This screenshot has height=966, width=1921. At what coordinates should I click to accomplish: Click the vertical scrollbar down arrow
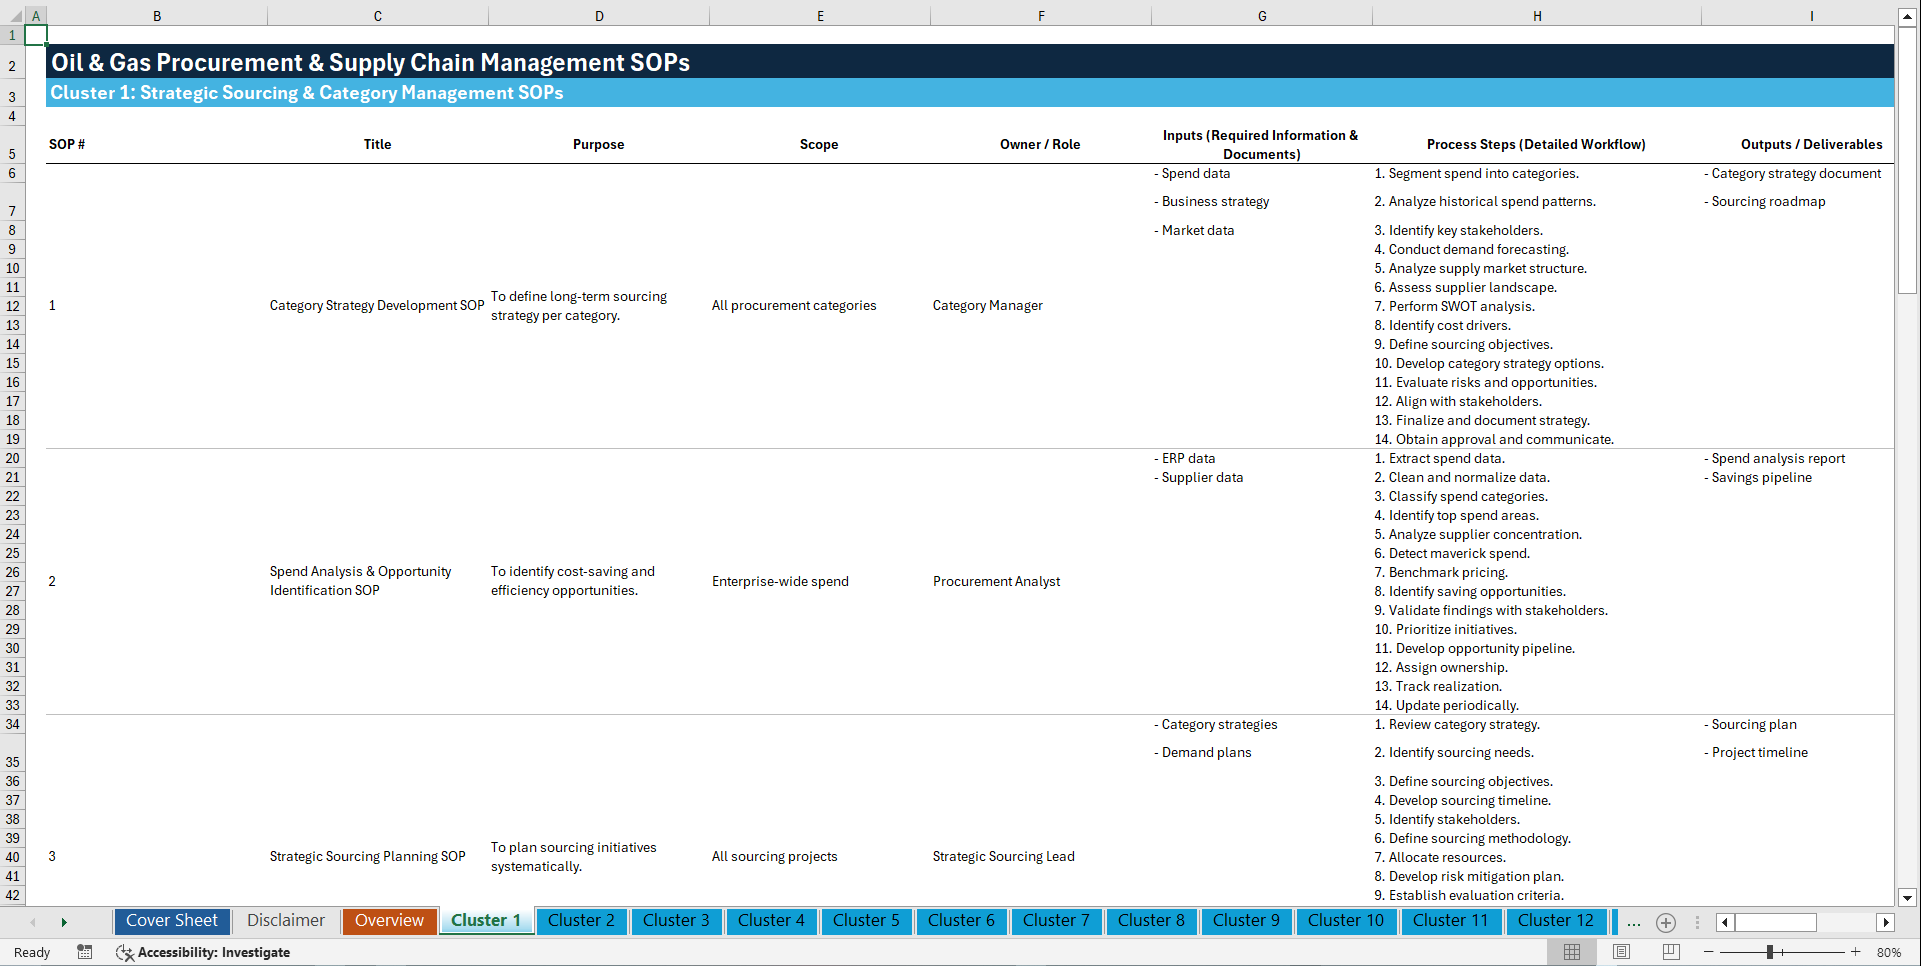[x=1908, y=898]
